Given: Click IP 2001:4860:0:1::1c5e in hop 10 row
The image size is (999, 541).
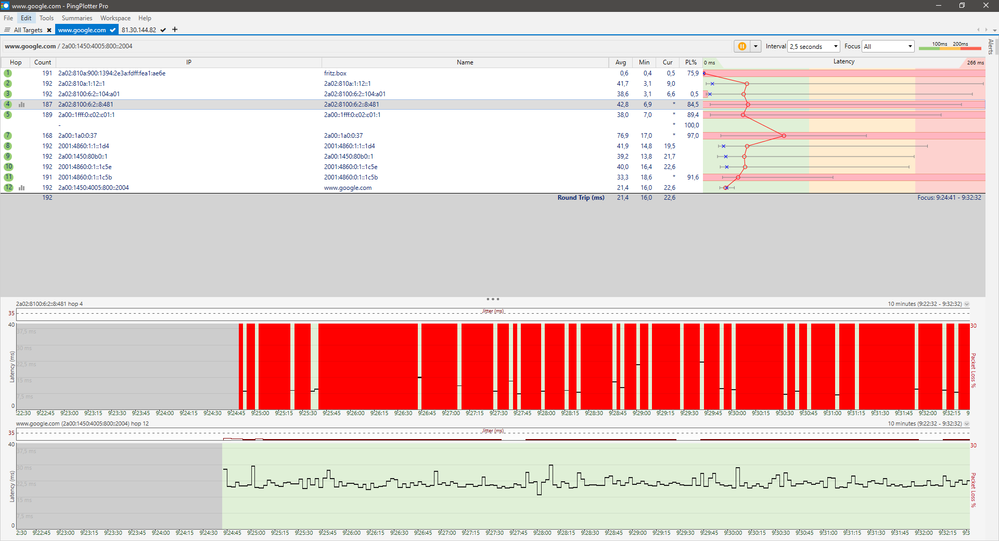Looking at the screenshot, I should (85, 167).
